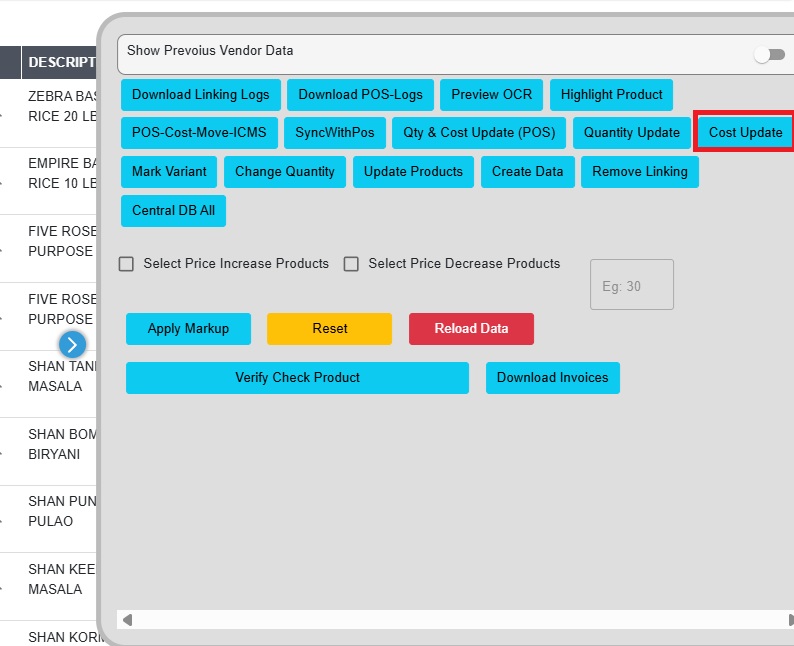Click SyncWithPos button
Image resolution: width=794 pixels, height=646 pixels.
pos(335,133)
